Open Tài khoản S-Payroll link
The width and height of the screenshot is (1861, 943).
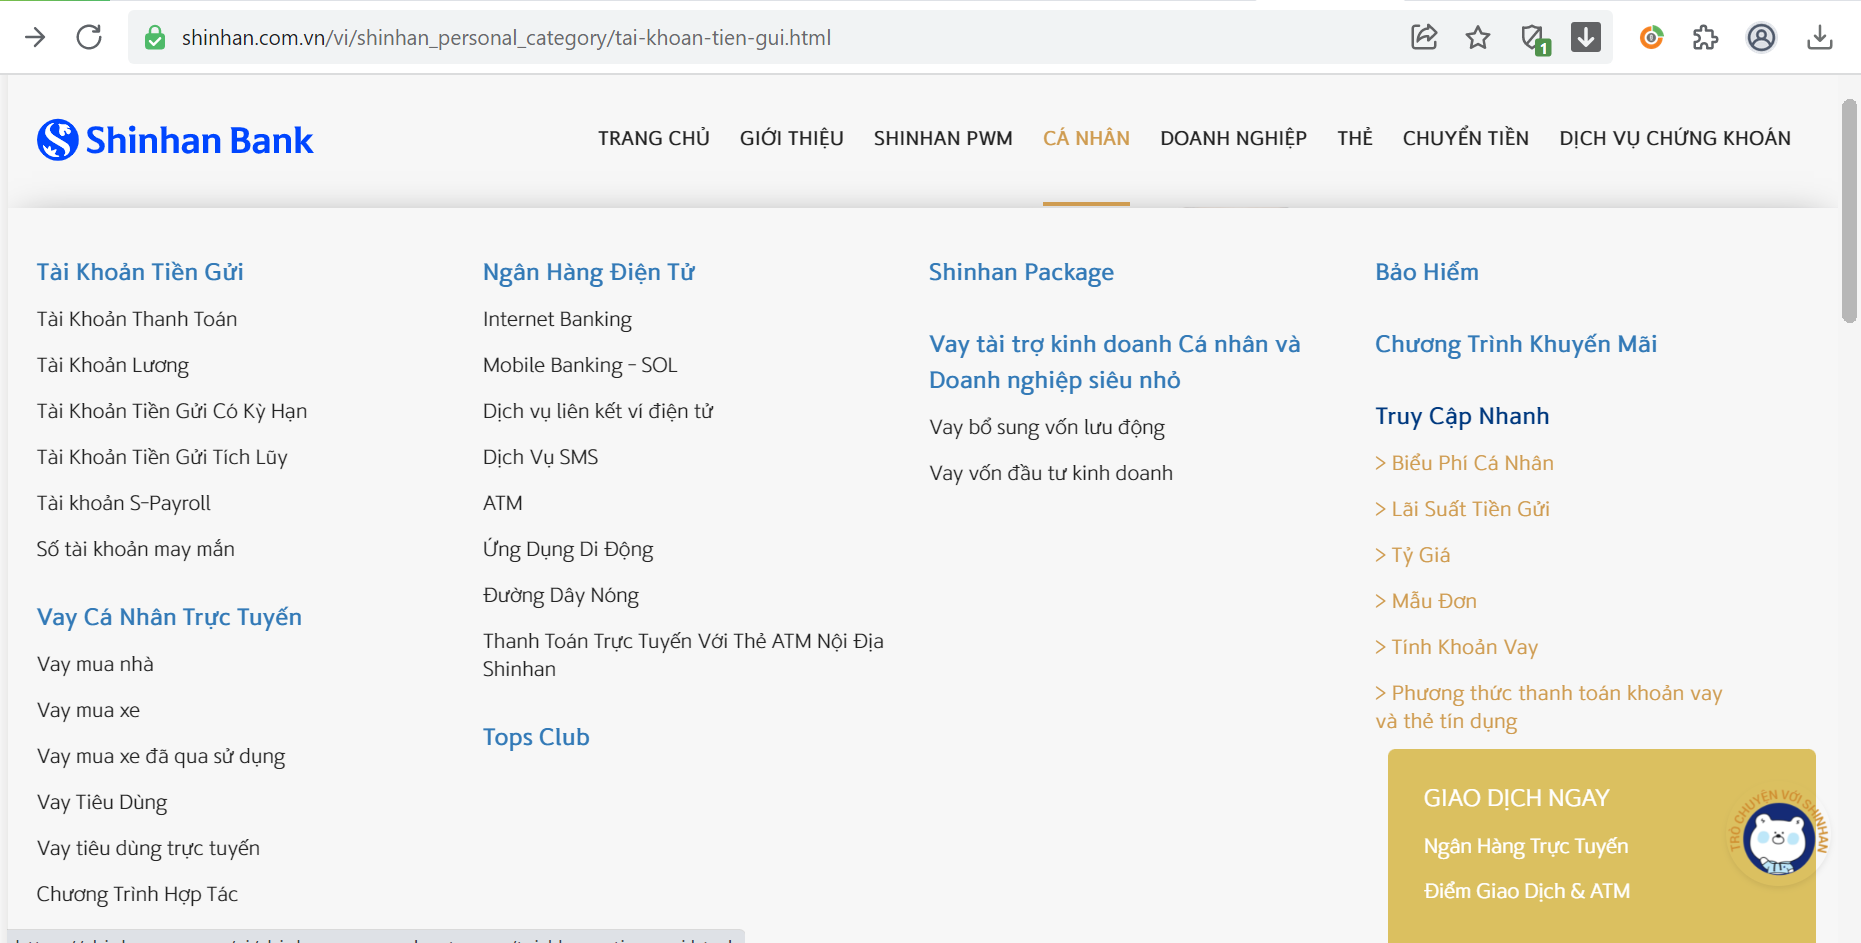[124, 503]
